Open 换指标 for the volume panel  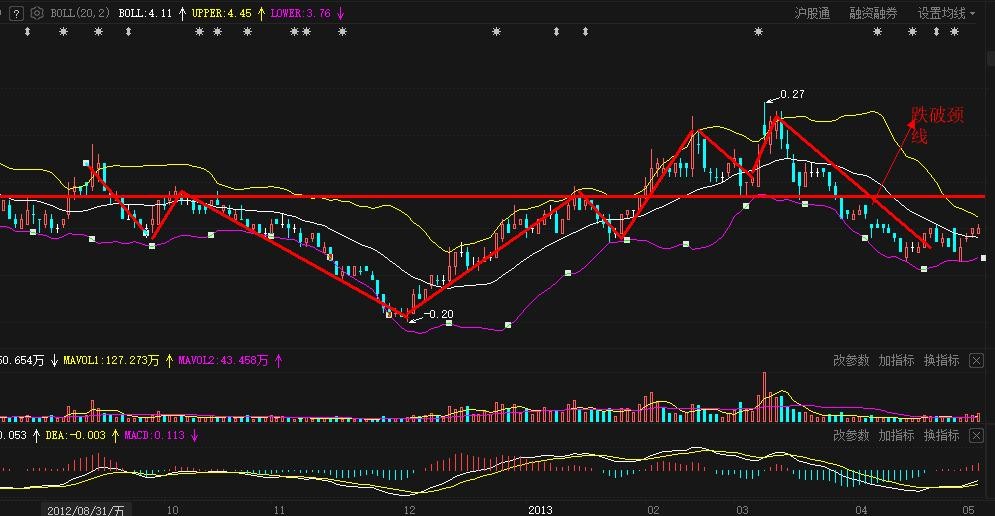pyautogui.click(x=941, y=361)
